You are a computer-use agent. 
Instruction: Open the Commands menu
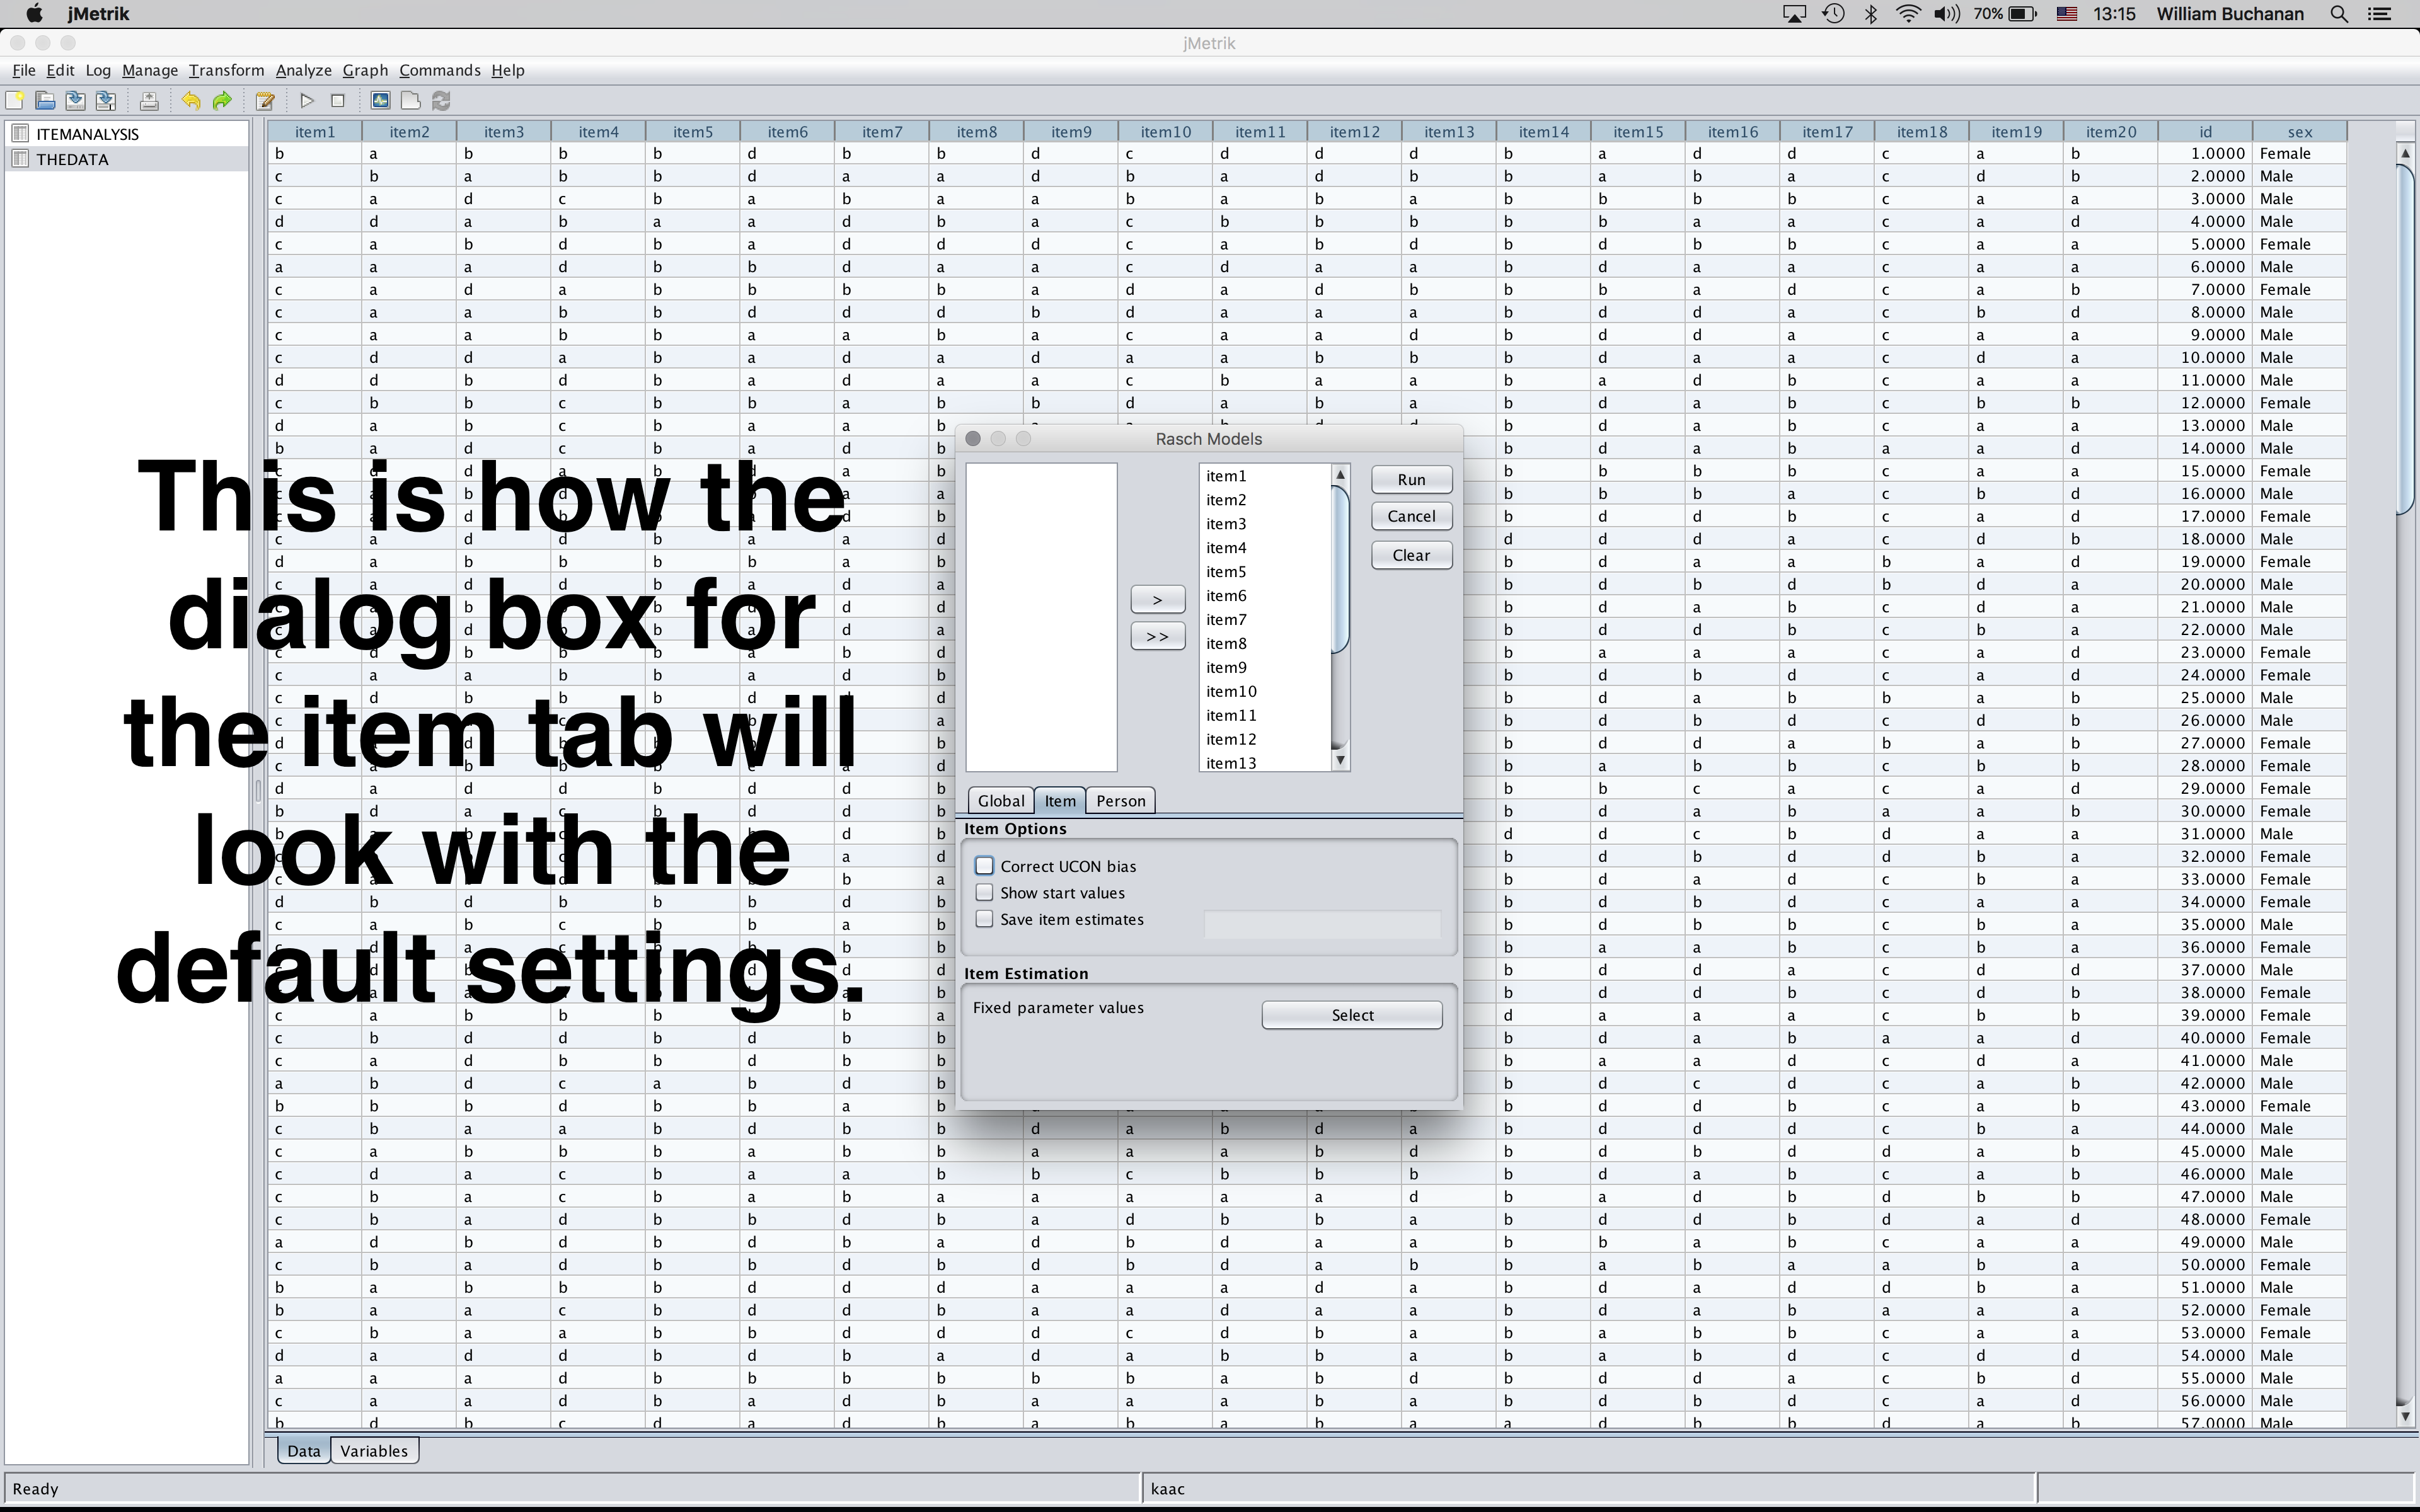click(440, 70)
